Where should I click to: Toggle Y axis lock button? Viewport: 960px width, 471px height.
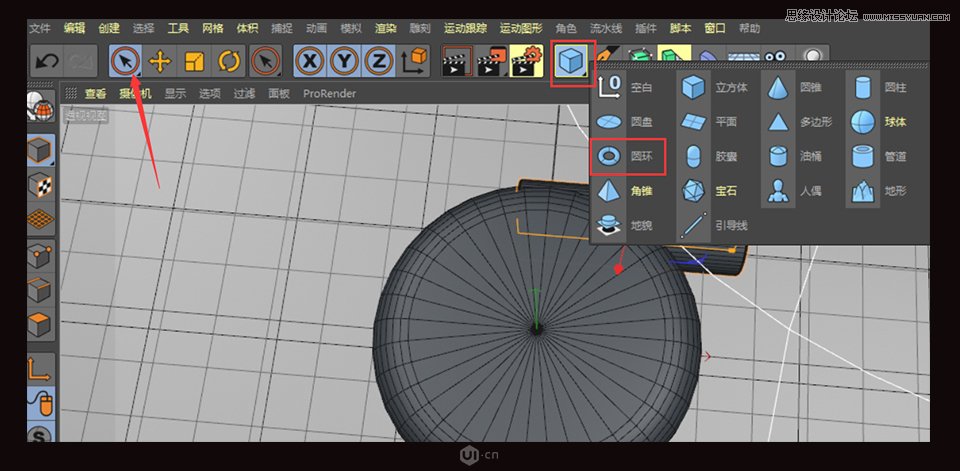pyautogui.click(x=345, y=62)
